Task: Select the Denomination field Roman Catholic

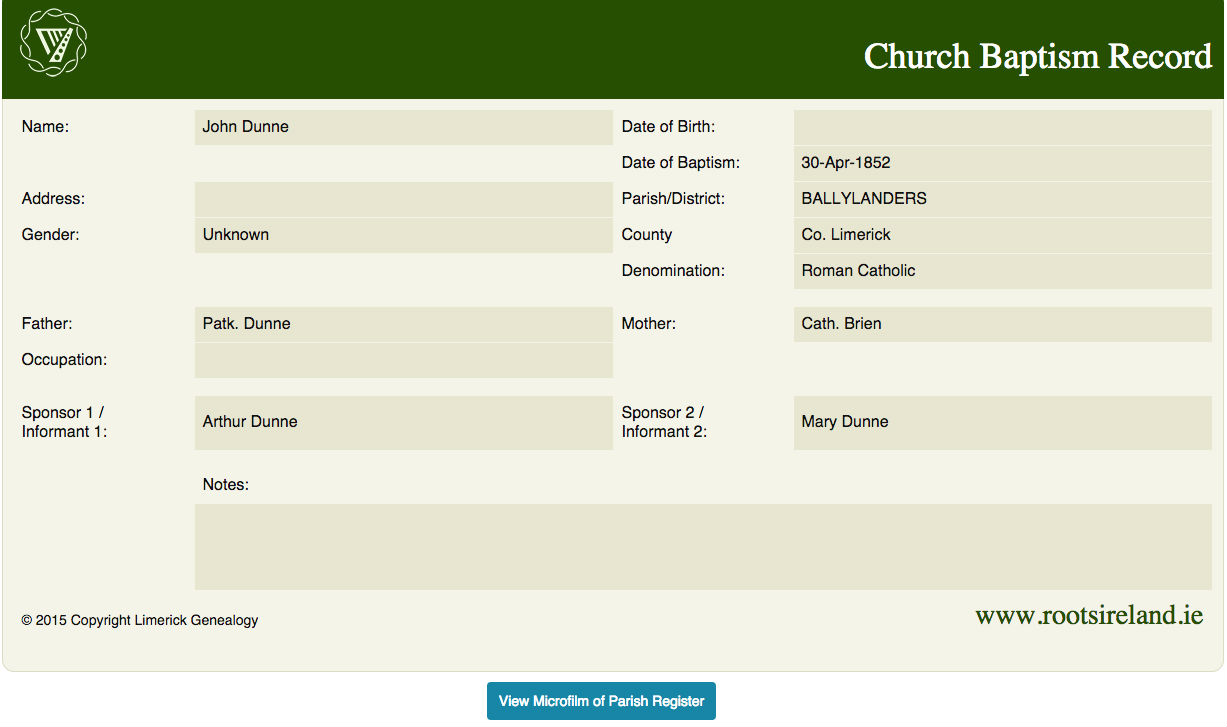Action: (x=1002, y=271)
